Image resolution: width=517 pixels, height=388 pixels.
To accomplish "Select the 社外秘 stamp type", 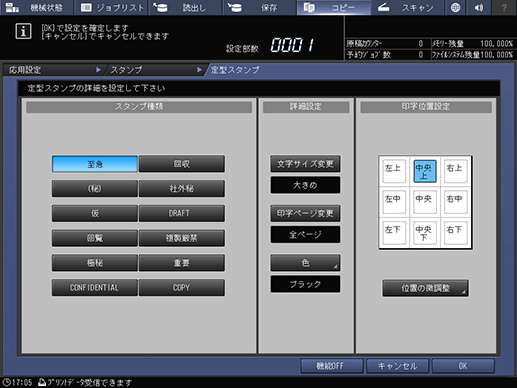I will pos(182,189).
